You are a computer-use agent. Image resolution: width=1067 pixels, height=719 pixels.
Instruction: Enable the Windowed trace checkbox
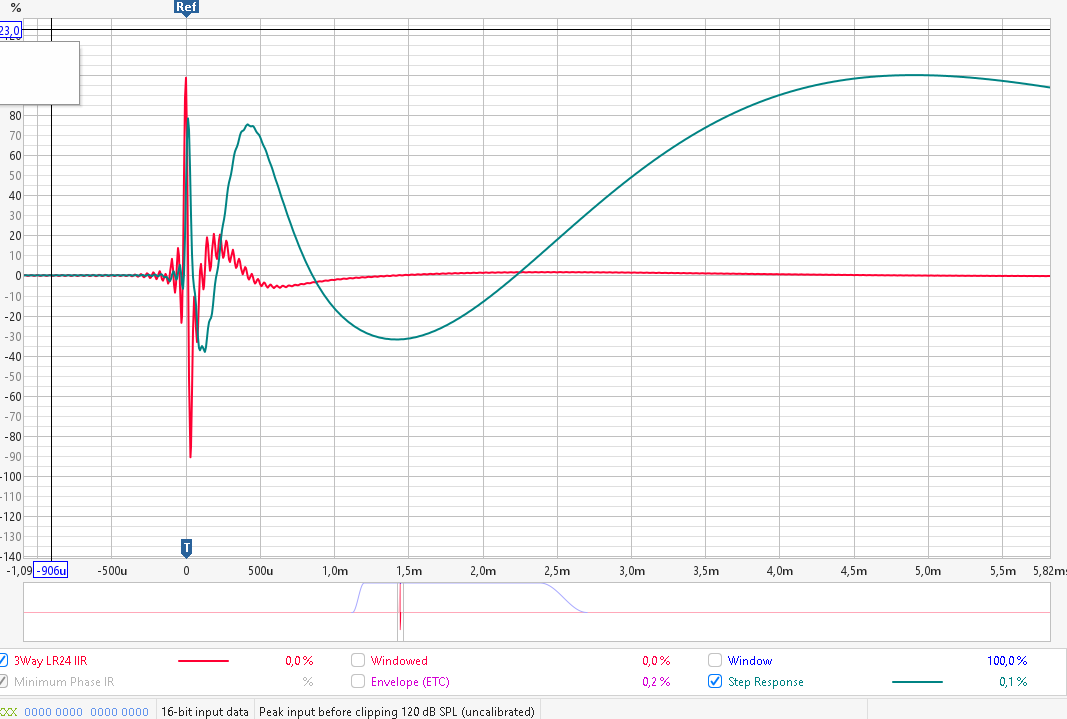click(x=358, y=660)
